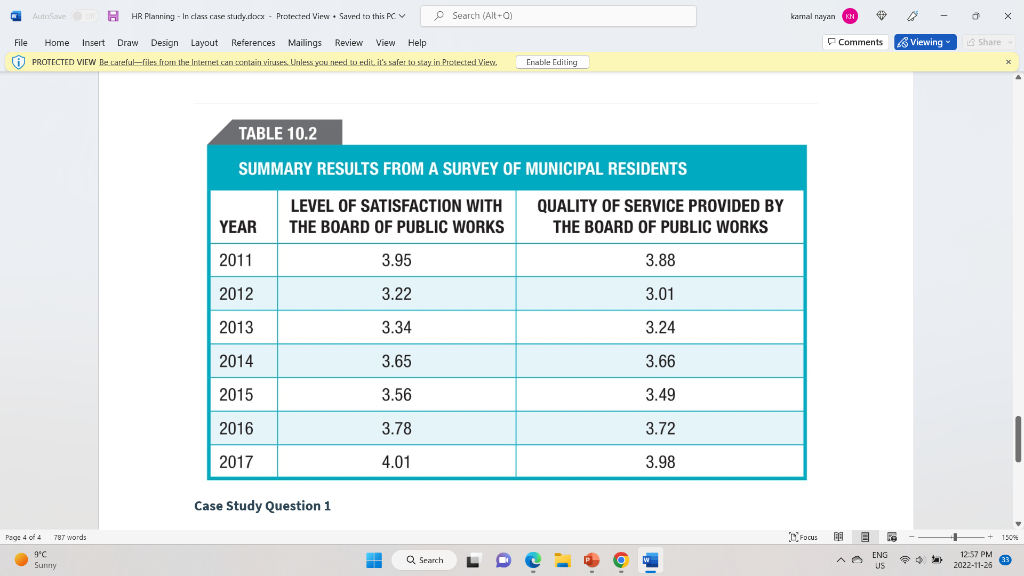Open Task View from the taskbar
The height and width of the screenshot is (576, 1024).
pos(473,560)
